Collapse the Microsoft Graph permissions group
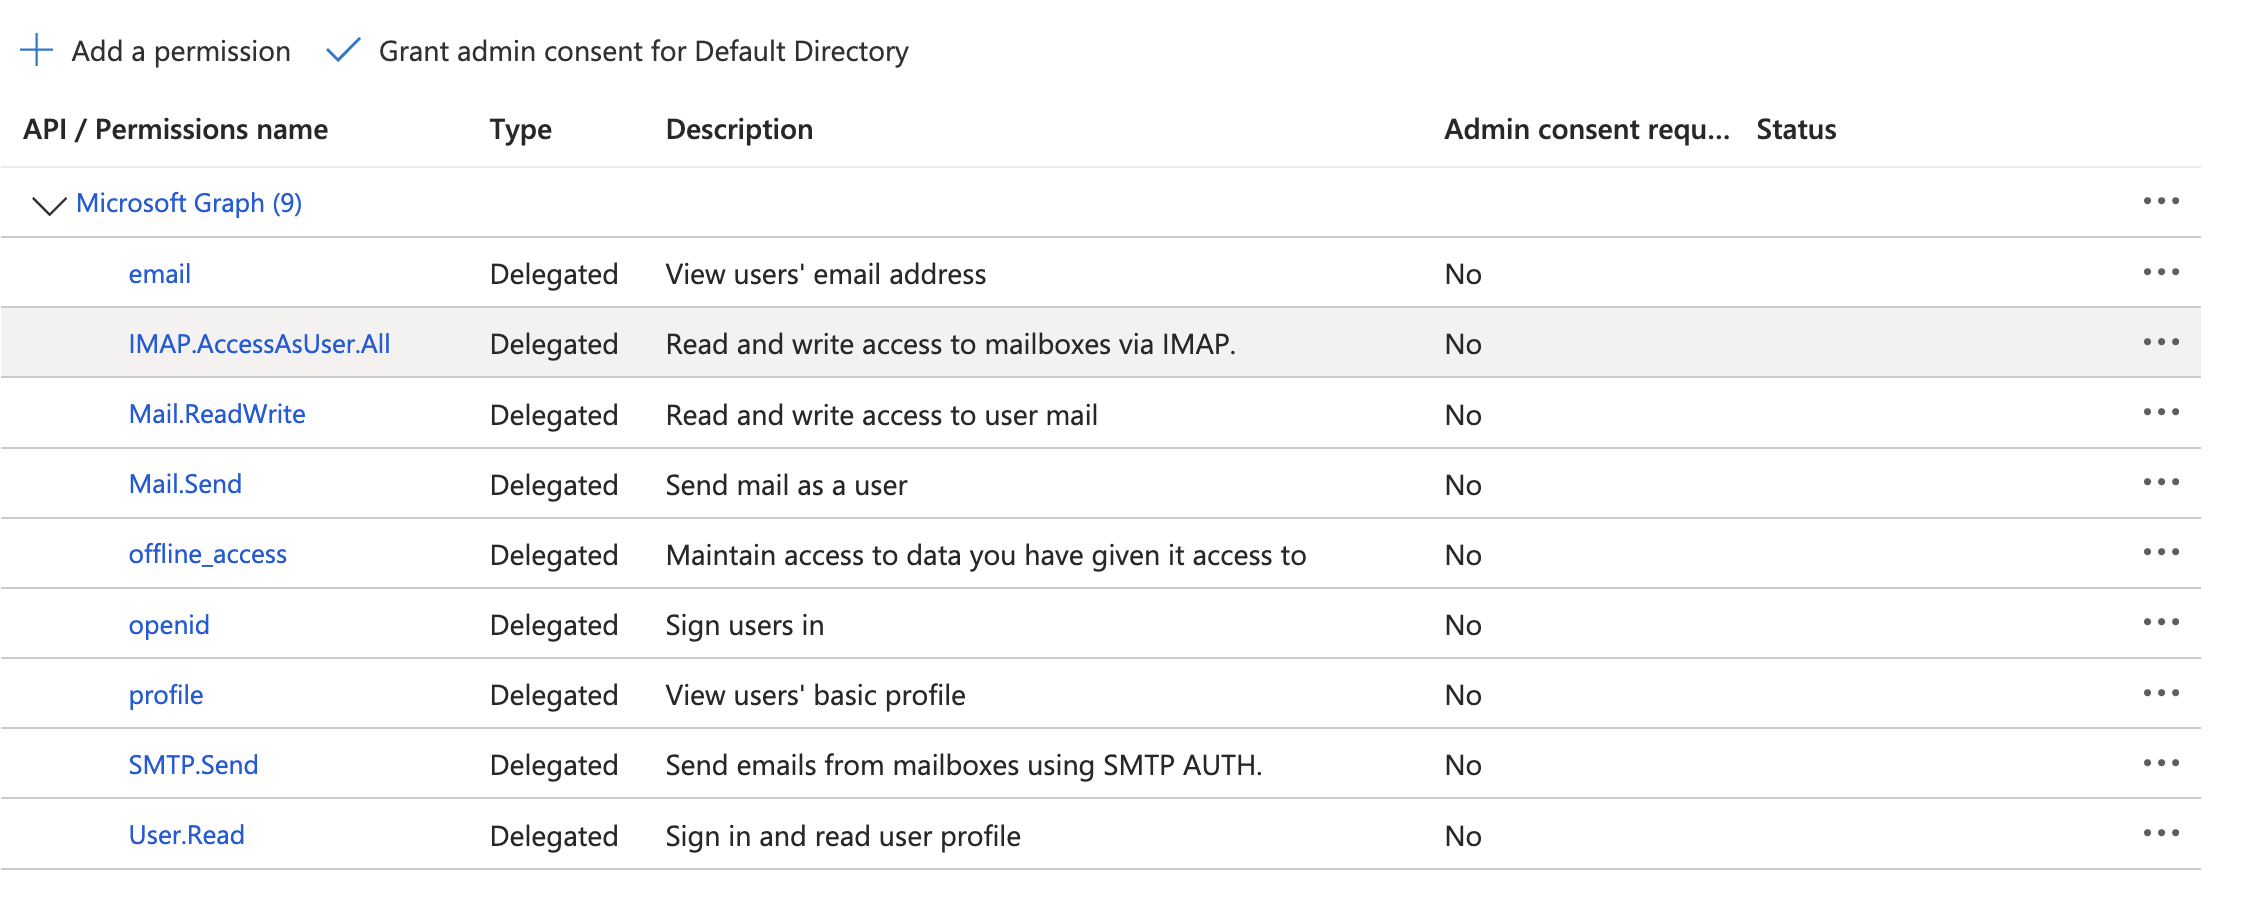 [47, 202]
